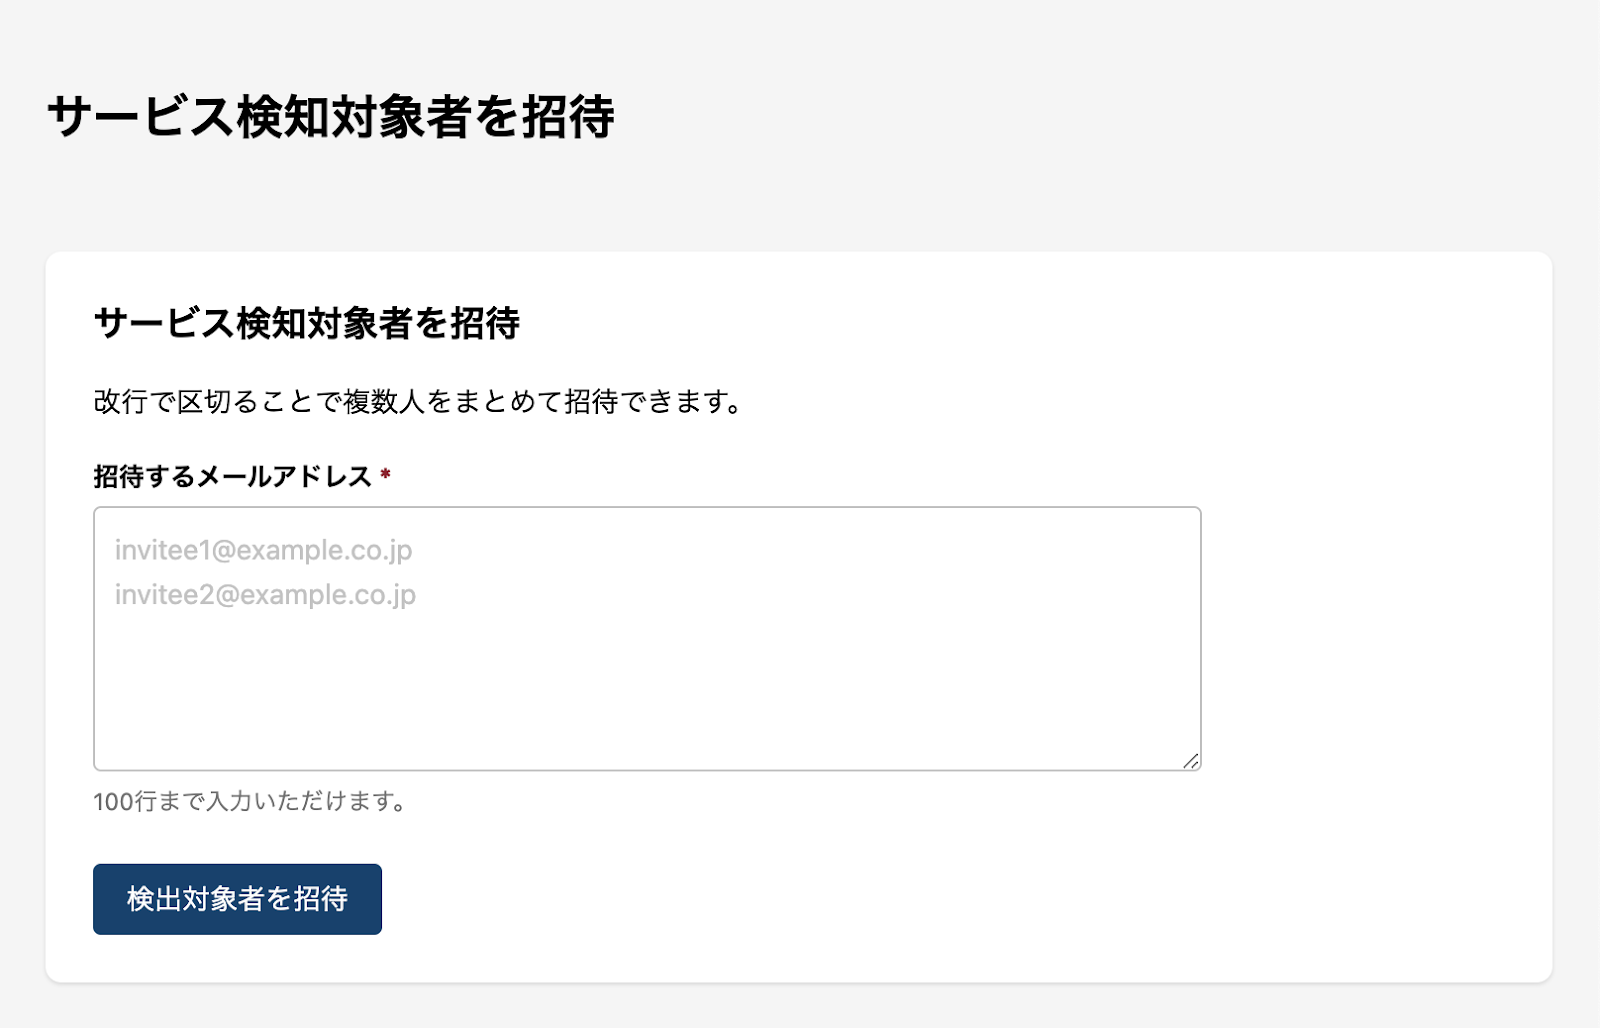Viewport: 1600px width, 1028px height.
Task: Click the gray background right of the page title
Action: (1100, 117)
